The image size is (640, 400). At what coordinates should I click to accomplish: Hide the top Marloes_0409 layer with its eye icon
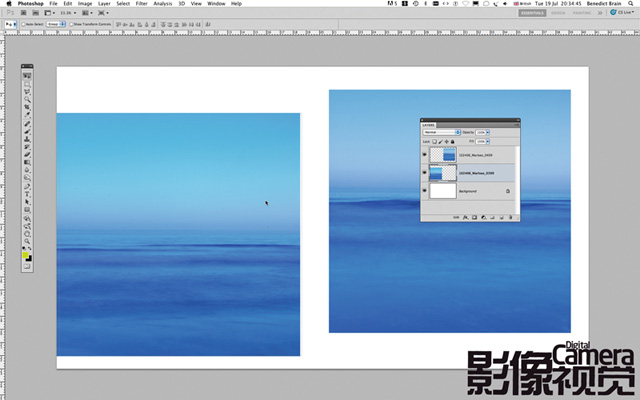click(424, 155)
